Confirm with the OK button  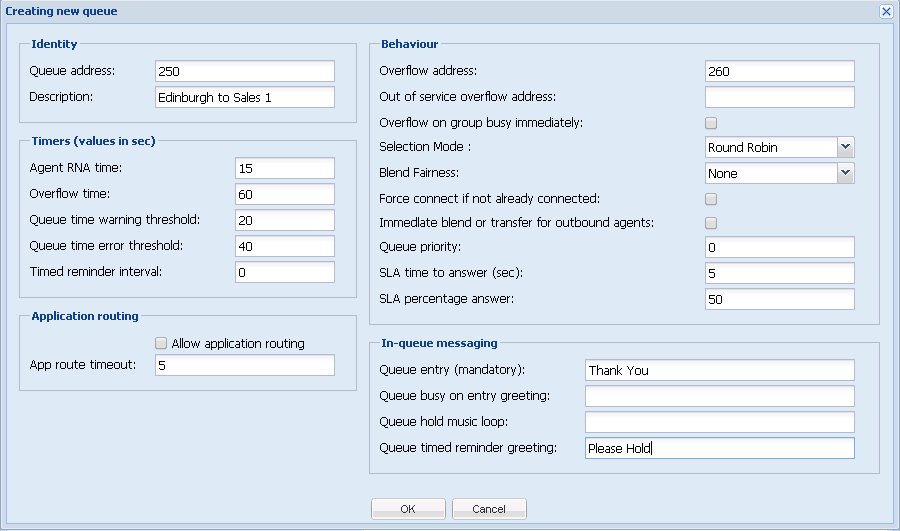(408, 509)
